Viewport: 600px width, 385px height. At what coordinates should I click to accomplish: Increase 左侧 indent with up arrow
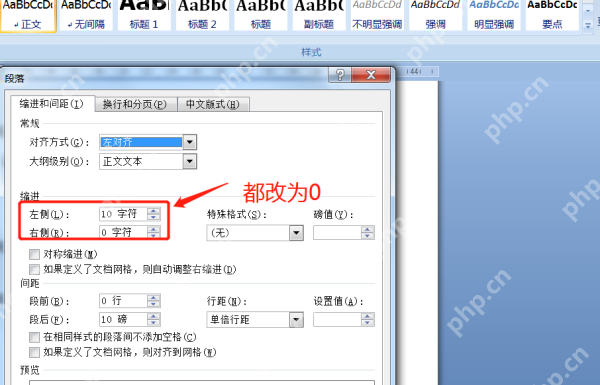pyautogui.click(x=153, y=211)
